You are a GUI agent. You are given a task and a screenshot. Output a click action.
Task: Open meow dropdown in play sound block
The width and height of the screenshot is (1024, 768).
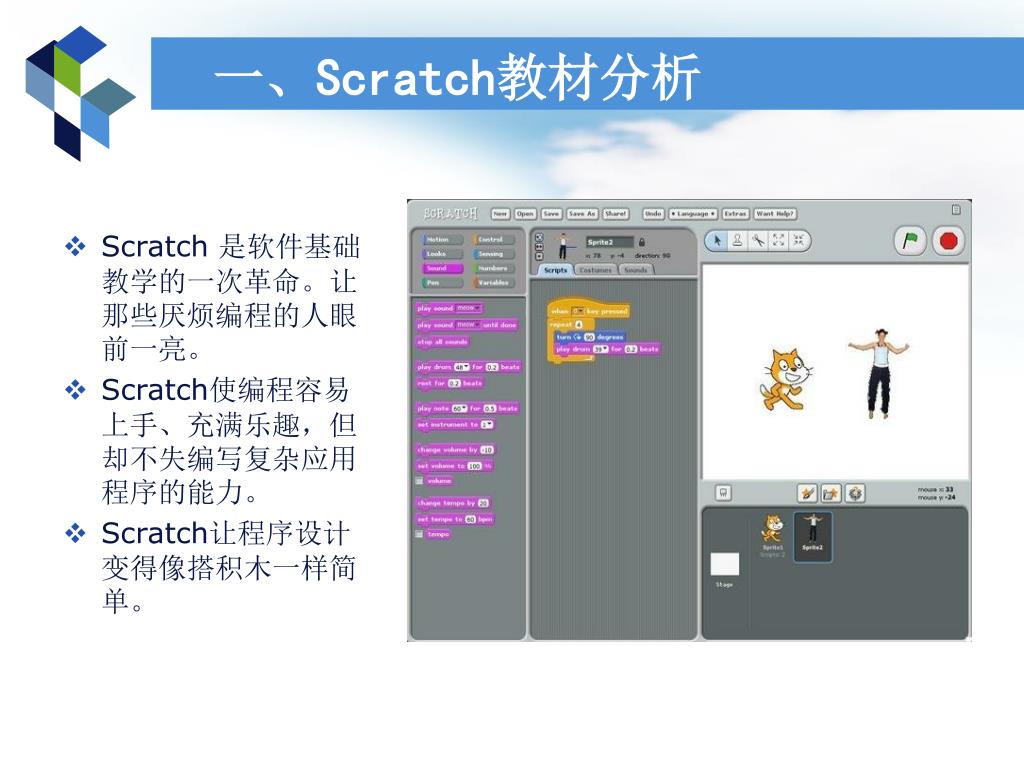coord(468,308)
